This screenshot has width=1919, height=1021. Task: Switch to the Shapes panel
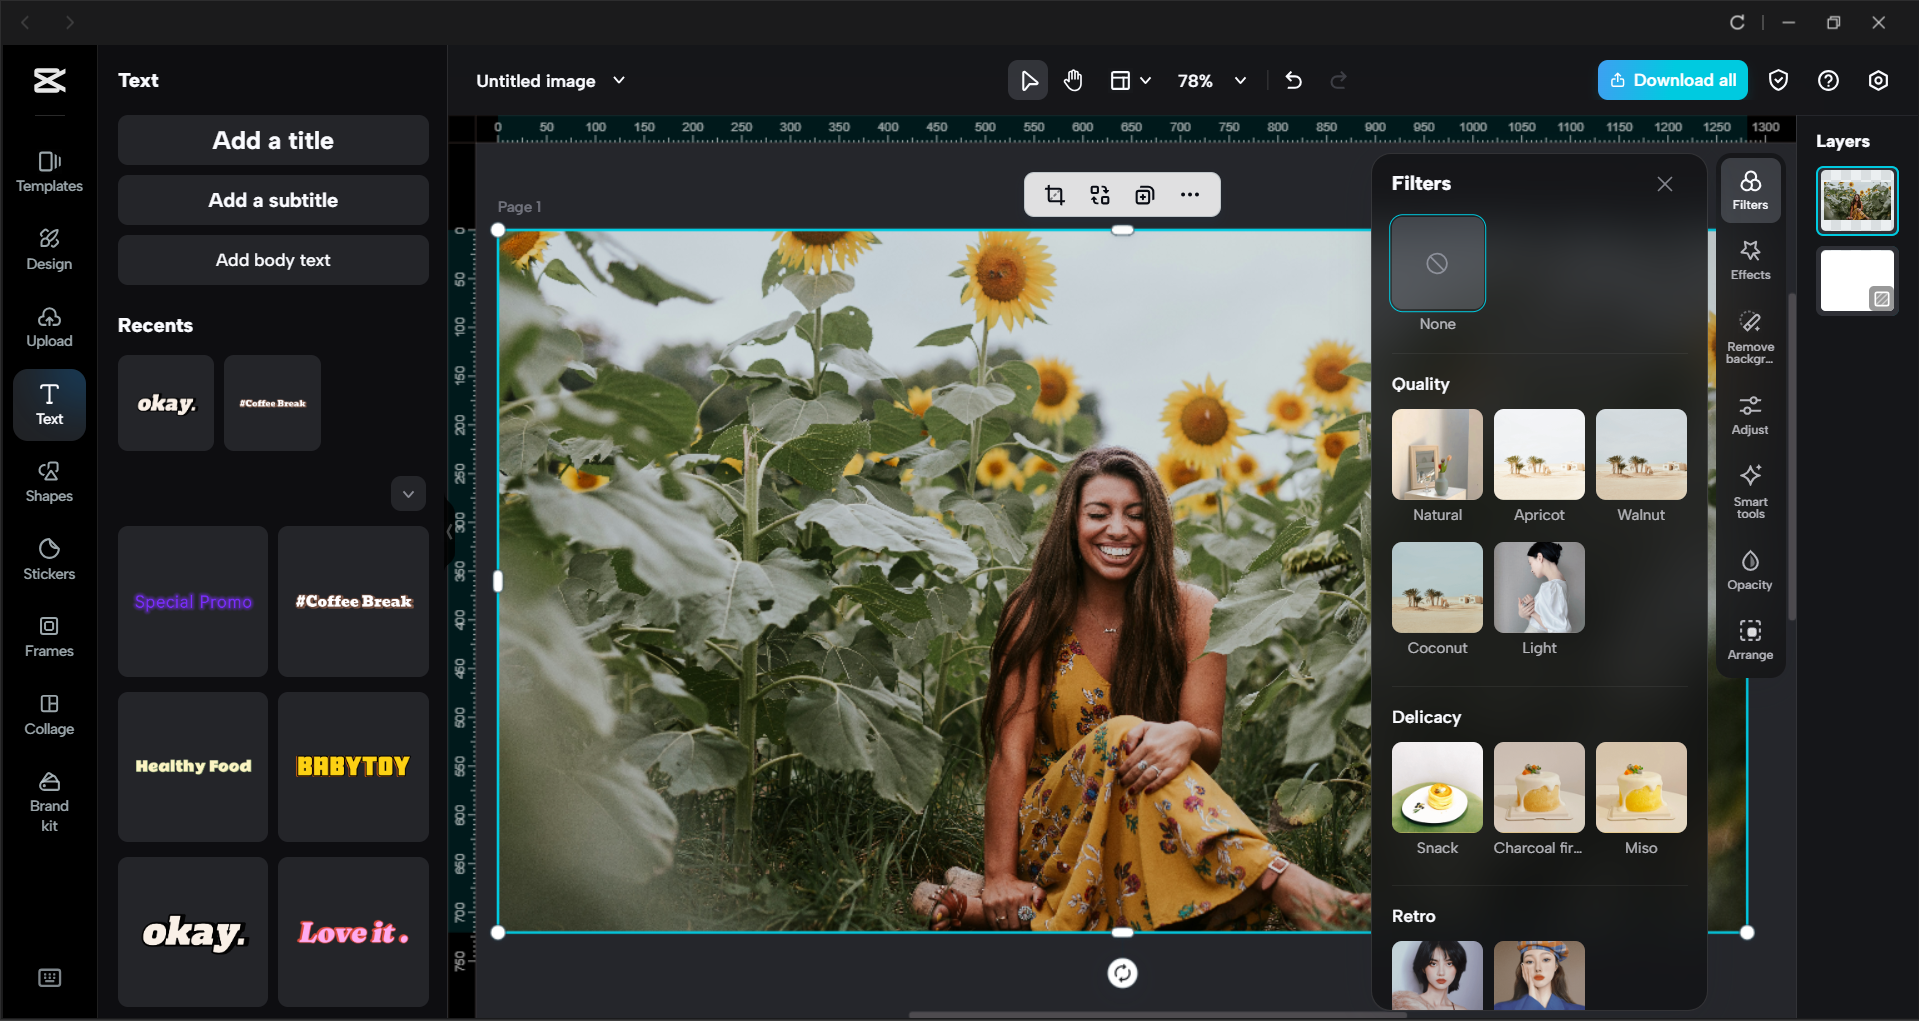48,481
